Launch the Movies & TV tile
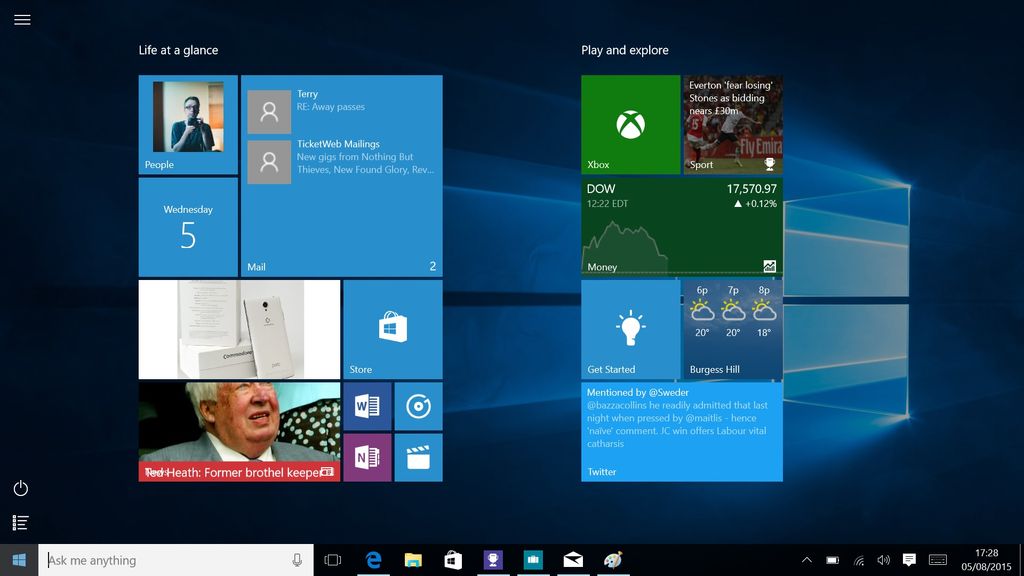Screen dimensions: 1024x576 click(x=418, y=457)
